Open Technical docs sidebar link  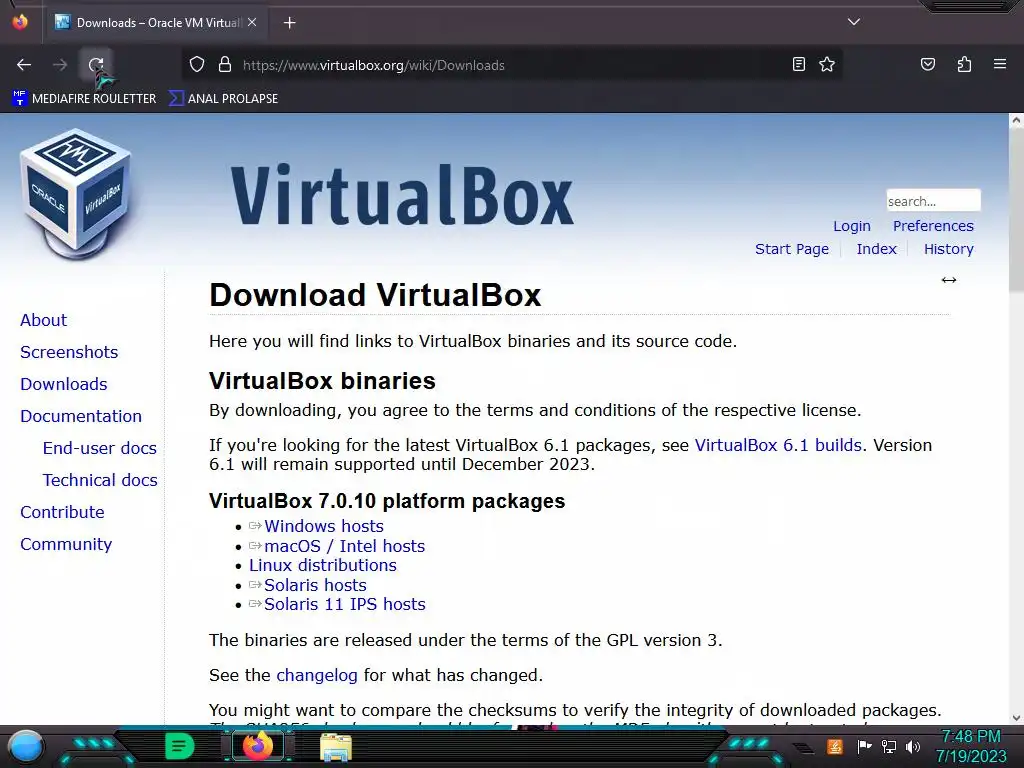click(x=100, y=480)
